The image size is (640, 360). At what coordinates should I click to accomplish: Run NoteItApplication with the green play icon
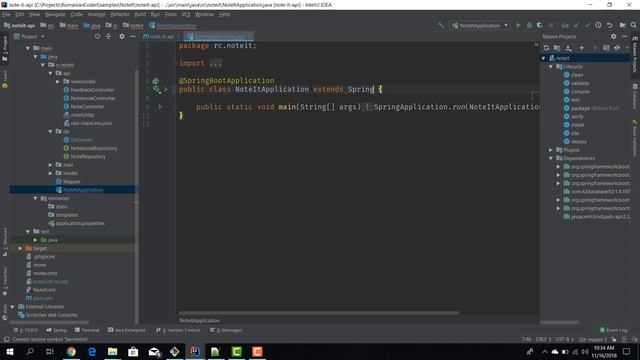point(518,25)
